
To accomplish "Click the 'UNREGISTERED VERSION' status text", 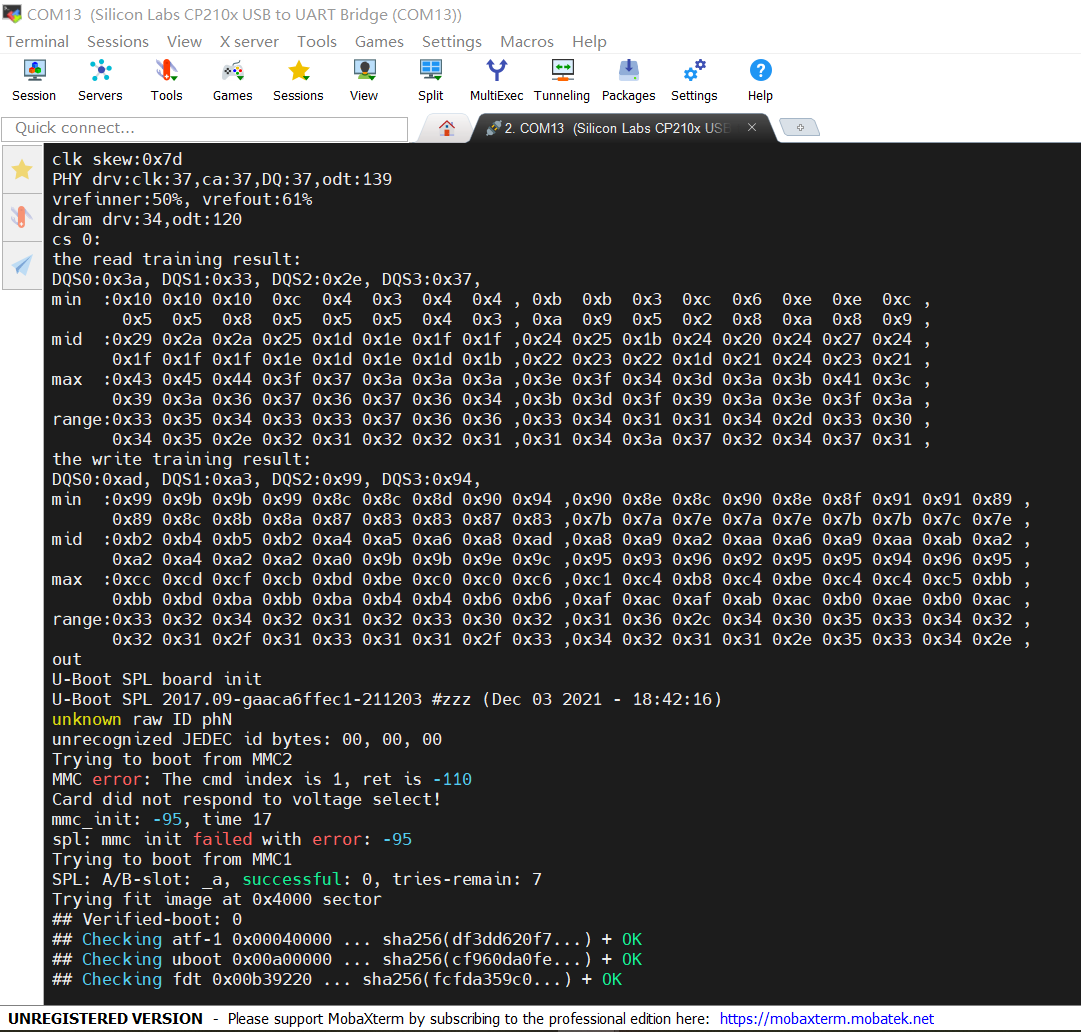I will coord(105,1019).
